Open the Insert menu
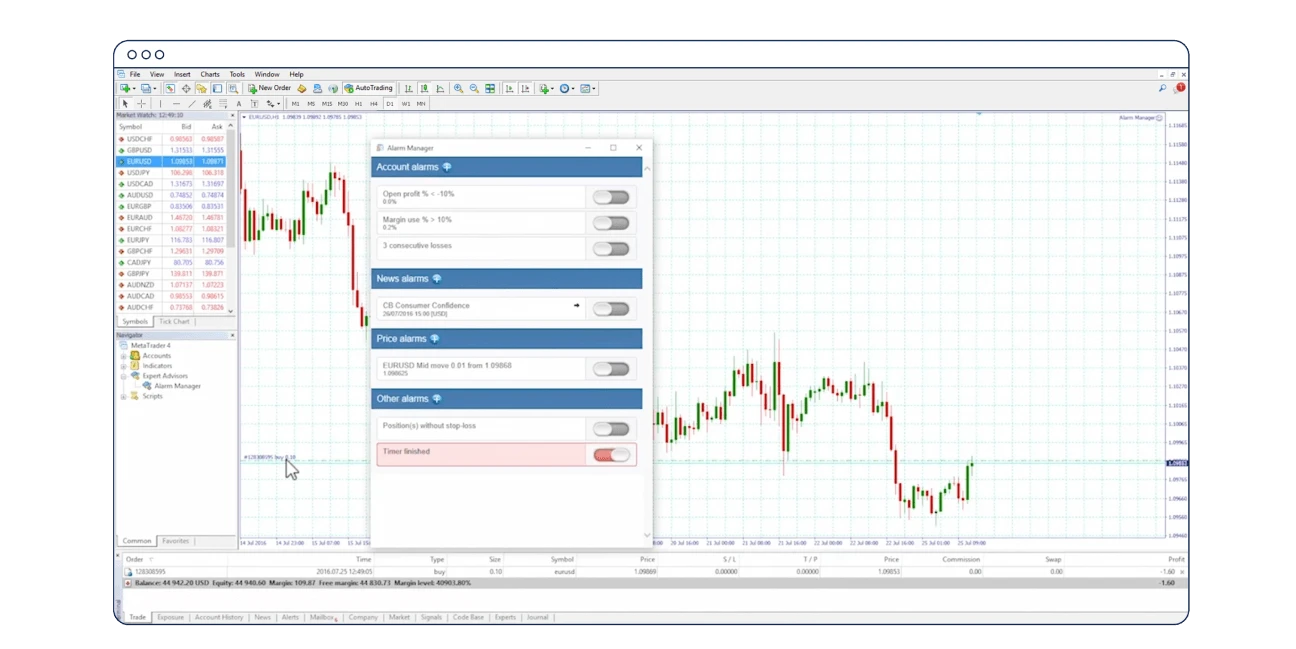The image size is (1296, 649). [x=182, y=74]
